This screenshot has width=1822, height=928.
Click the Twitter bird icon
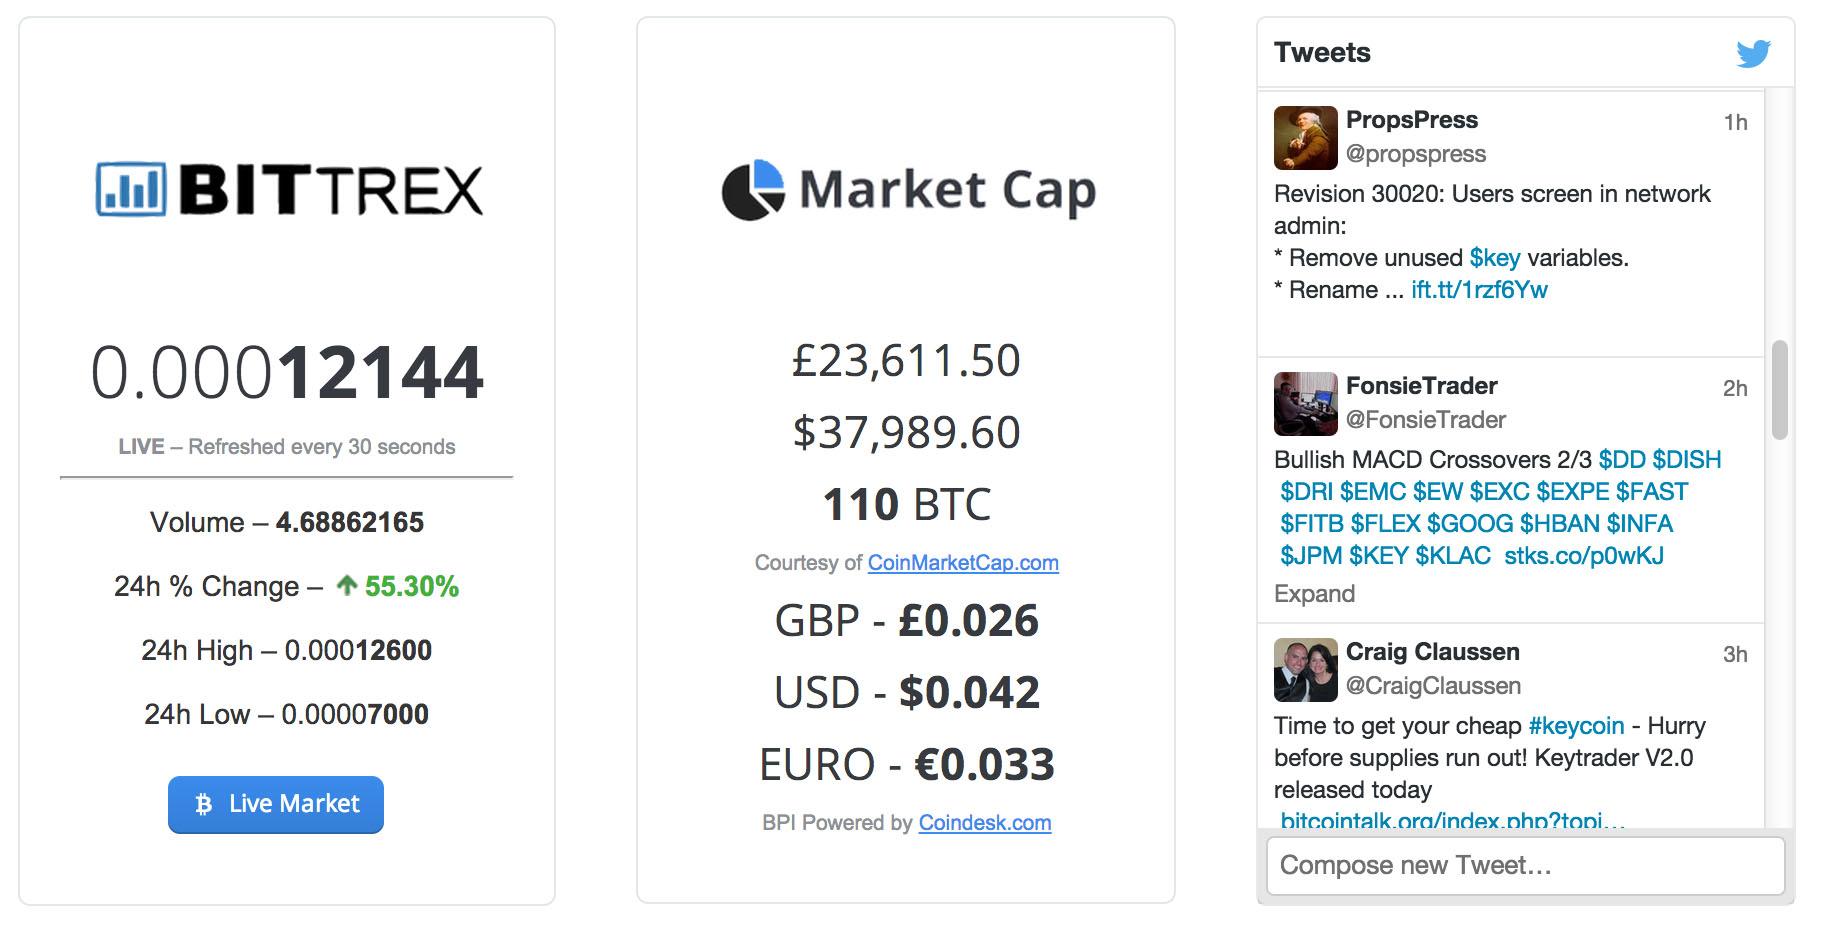click(1753, 53)
